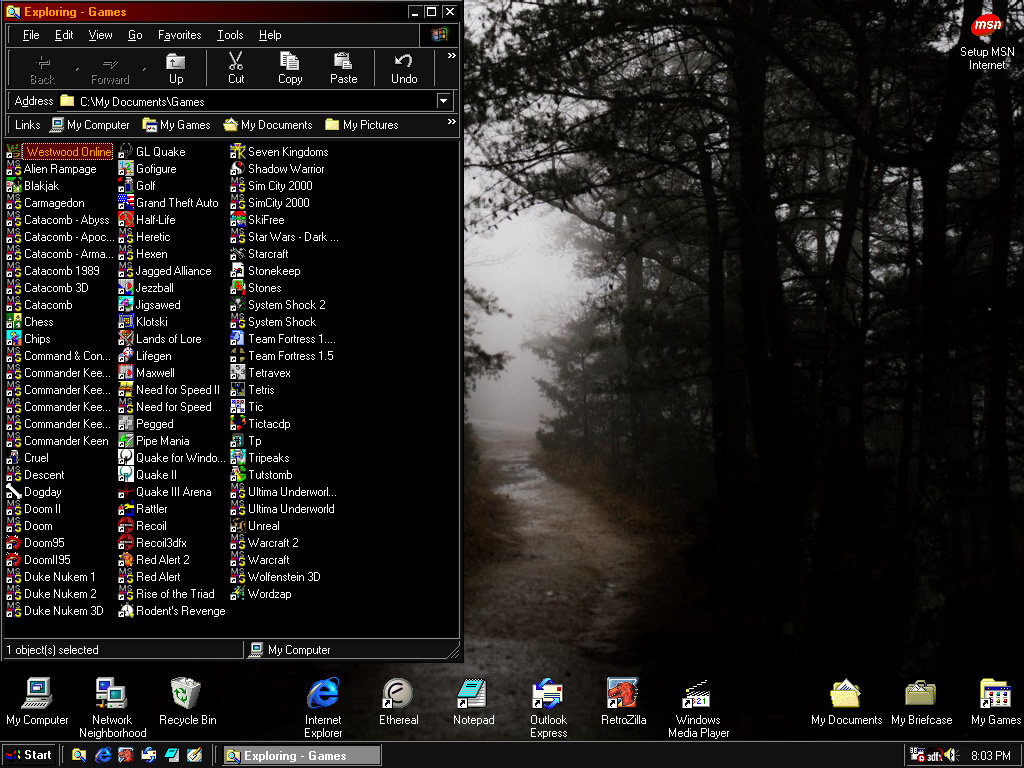
Task: Click the Internet Explorer desktop icon
Action: pos(323,708)
